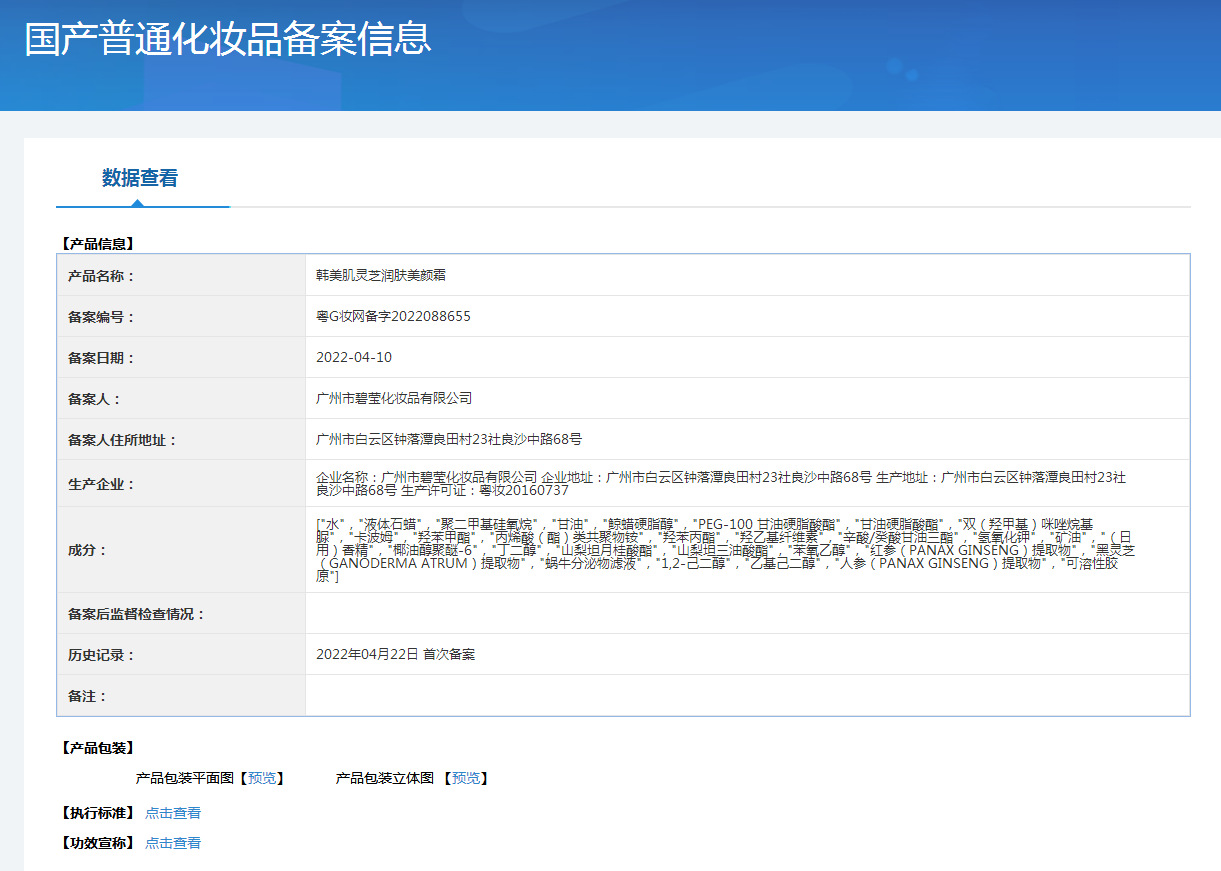Screen dimensions: 1221x871
Task: Open the 数据查看 tab
Action: pos(140,178)
